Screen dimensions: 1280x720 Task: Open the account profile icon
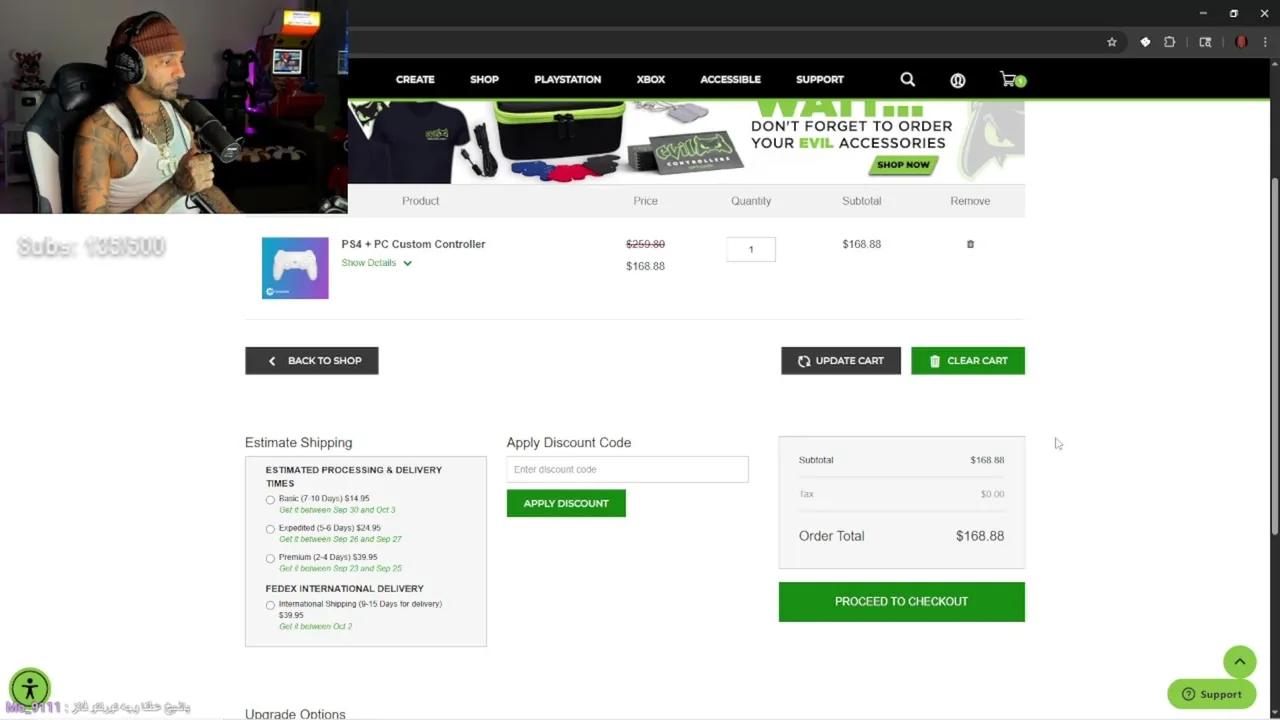point(958,80)
